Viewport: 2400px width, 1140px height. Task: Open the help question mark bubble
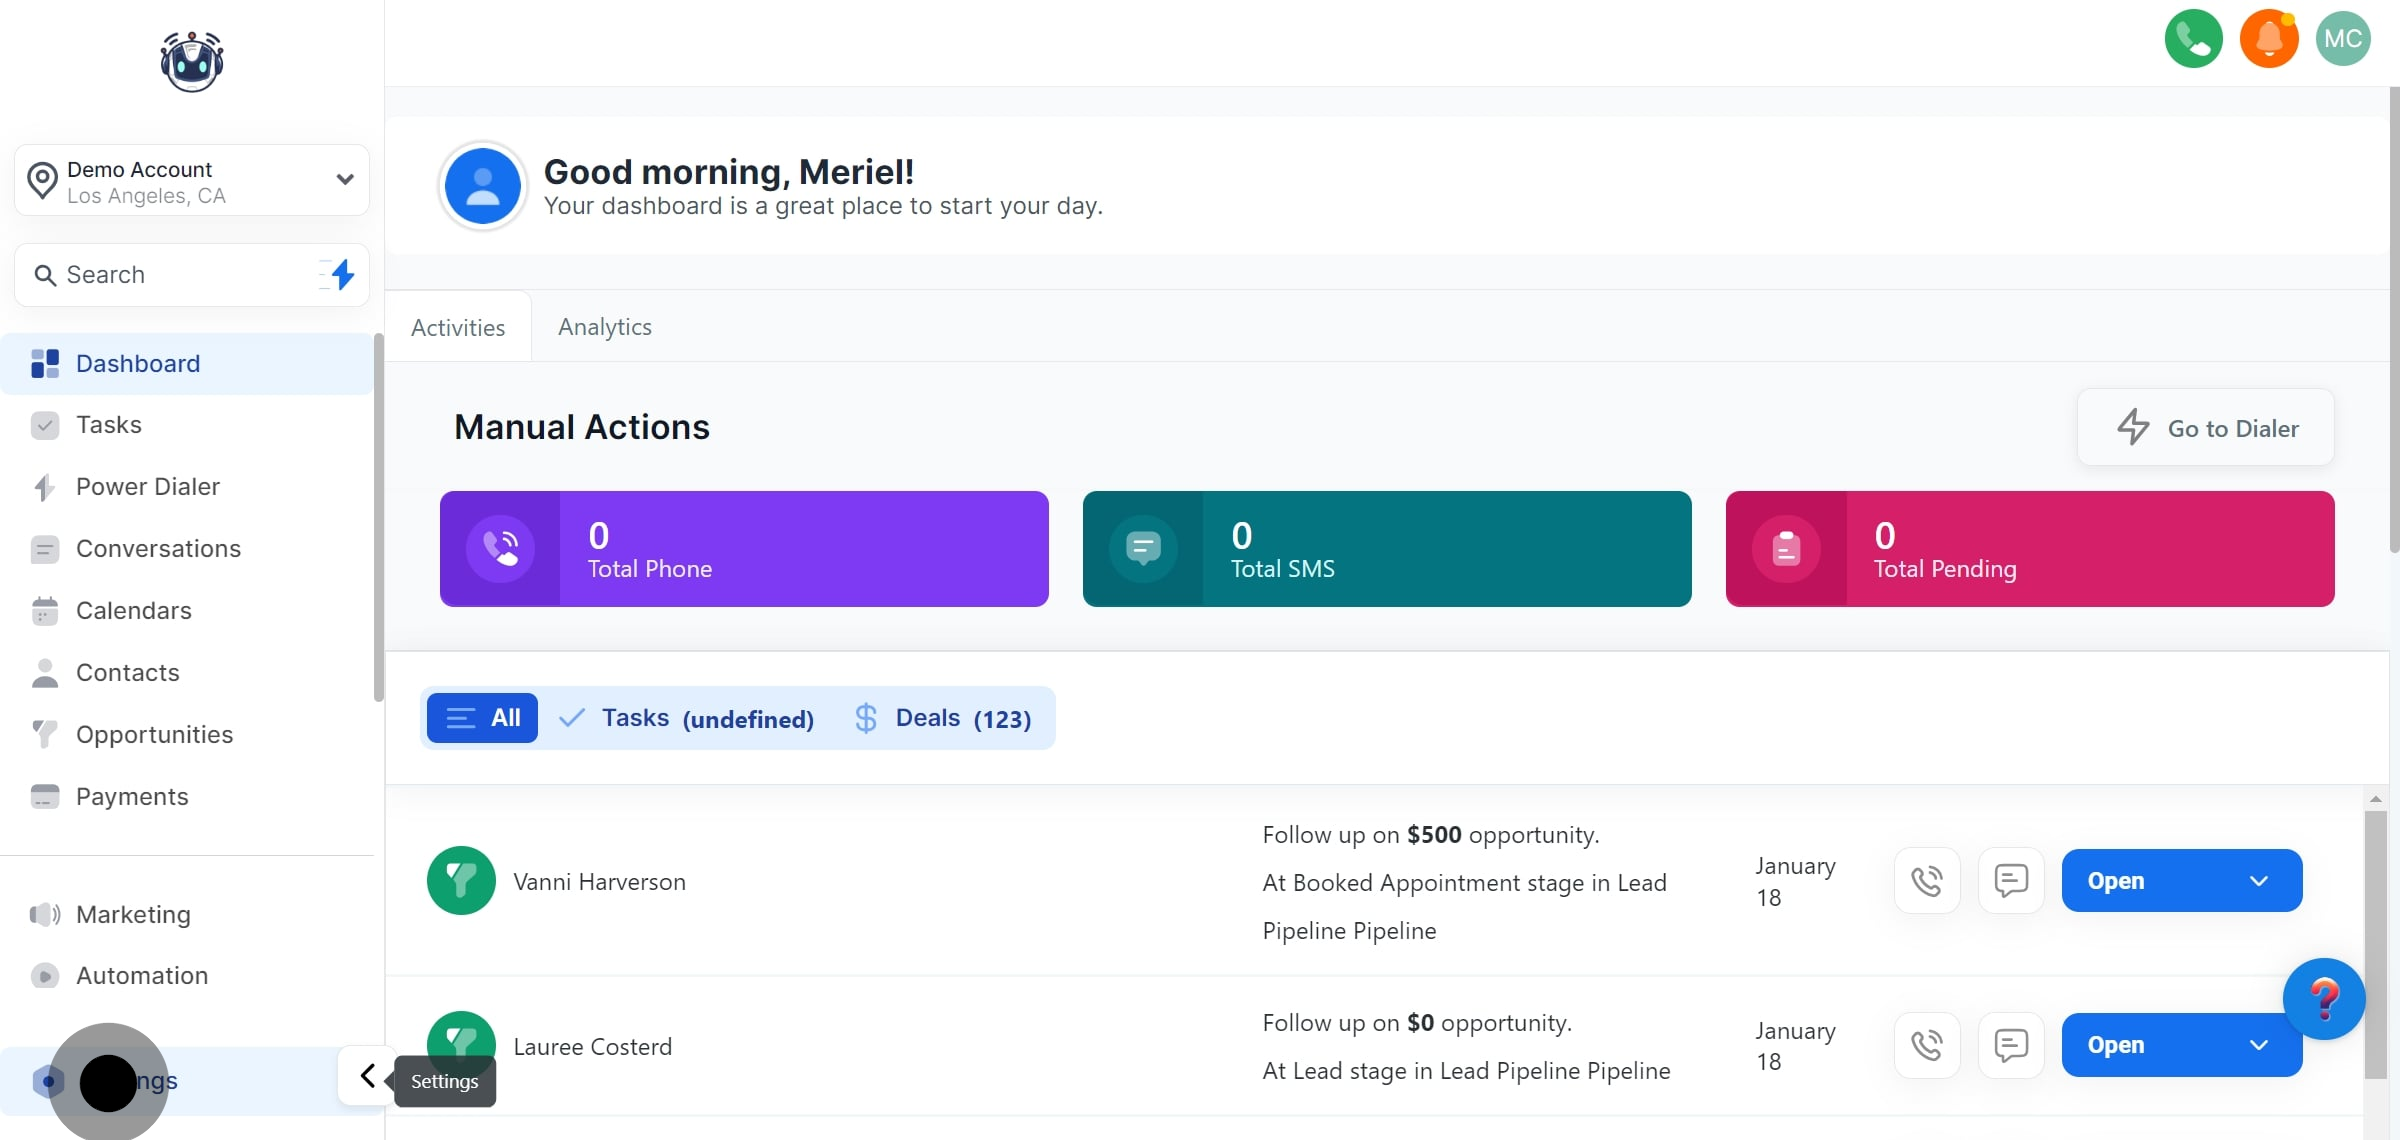[x=2323, y=998]
